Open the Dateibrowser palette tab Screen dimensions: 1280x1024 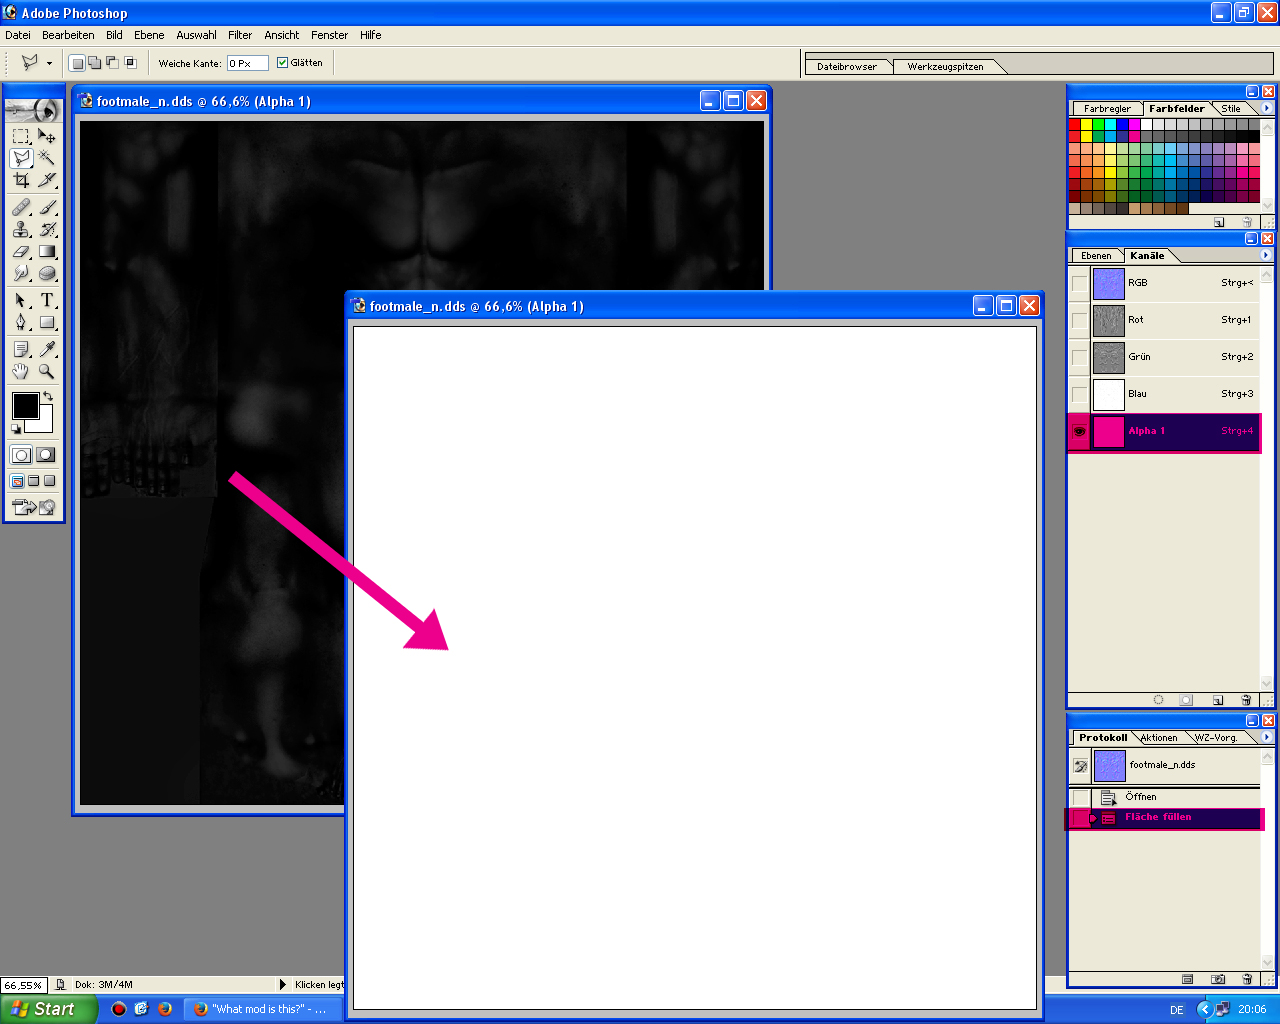846,67
